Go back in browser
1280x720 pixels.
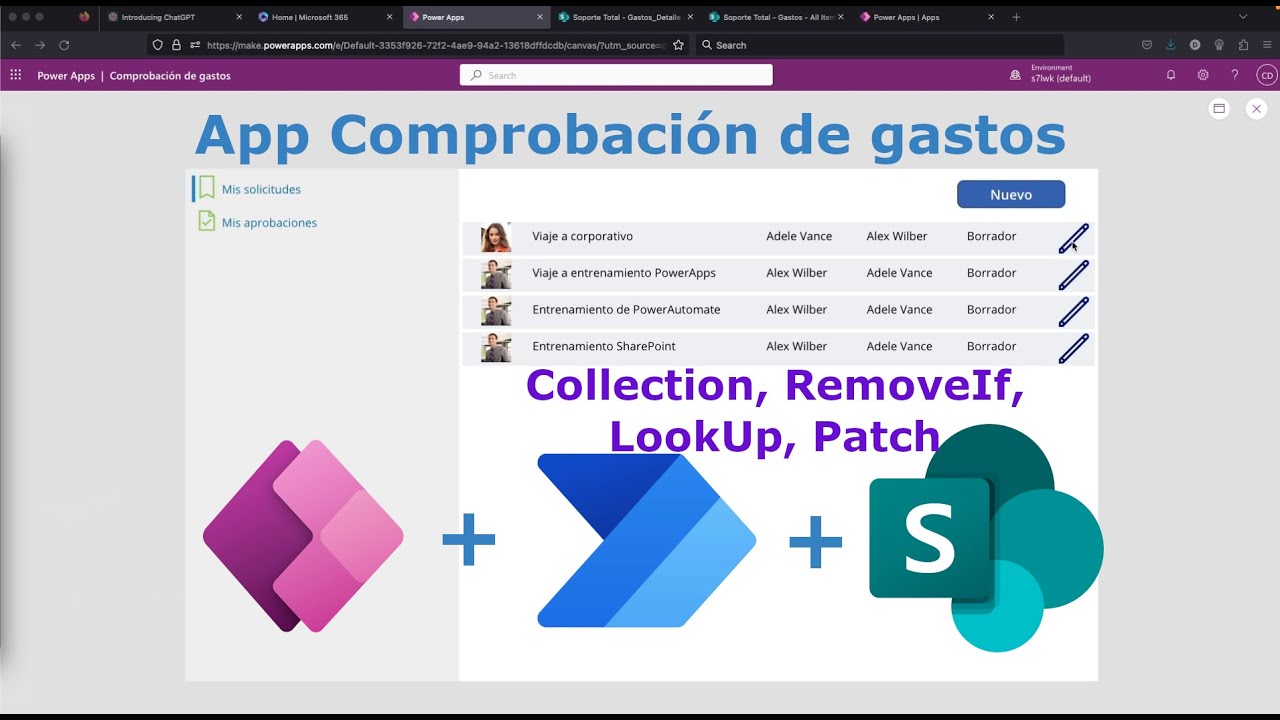click(x=16, y=45)
